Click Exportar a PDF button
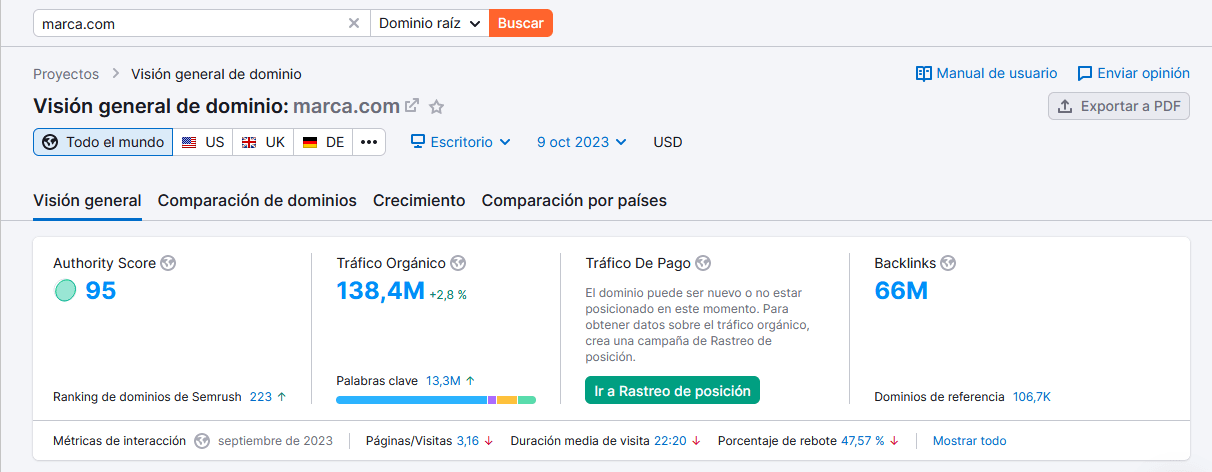 [1119, 106]
